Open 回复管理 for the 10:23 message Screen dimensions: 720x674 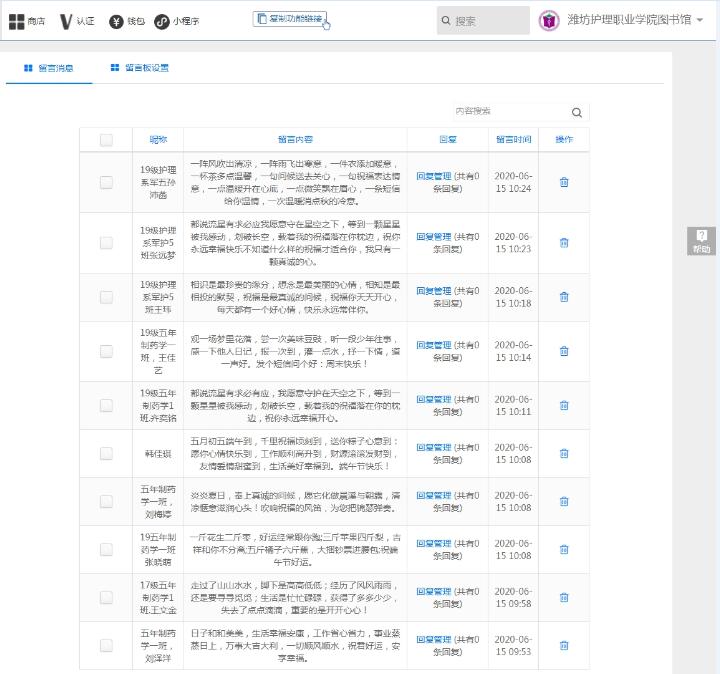[433, 236]
